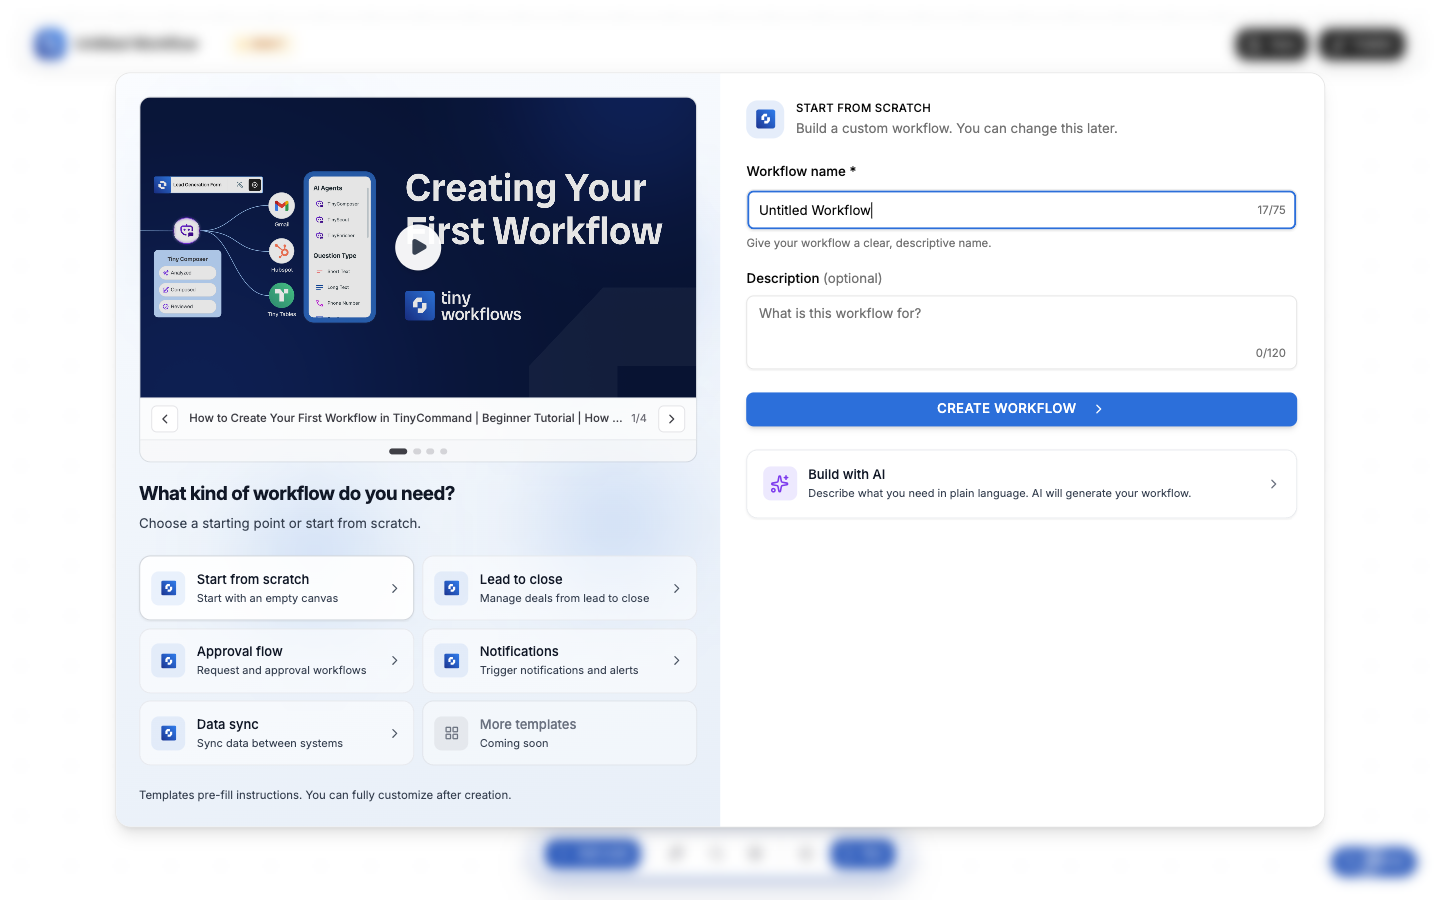This screenshot has width=1440, height=900.
Task: Click the blurred app logo at top left
Action: point(49,44)
